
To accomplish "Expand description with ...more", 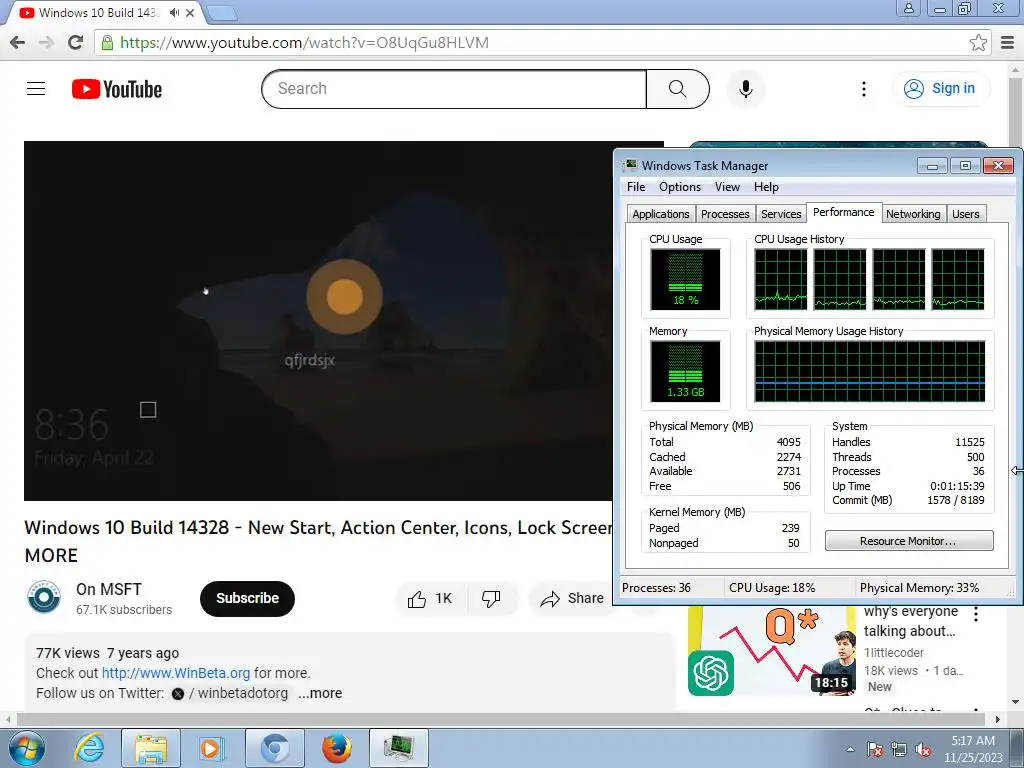I will 320,693.
